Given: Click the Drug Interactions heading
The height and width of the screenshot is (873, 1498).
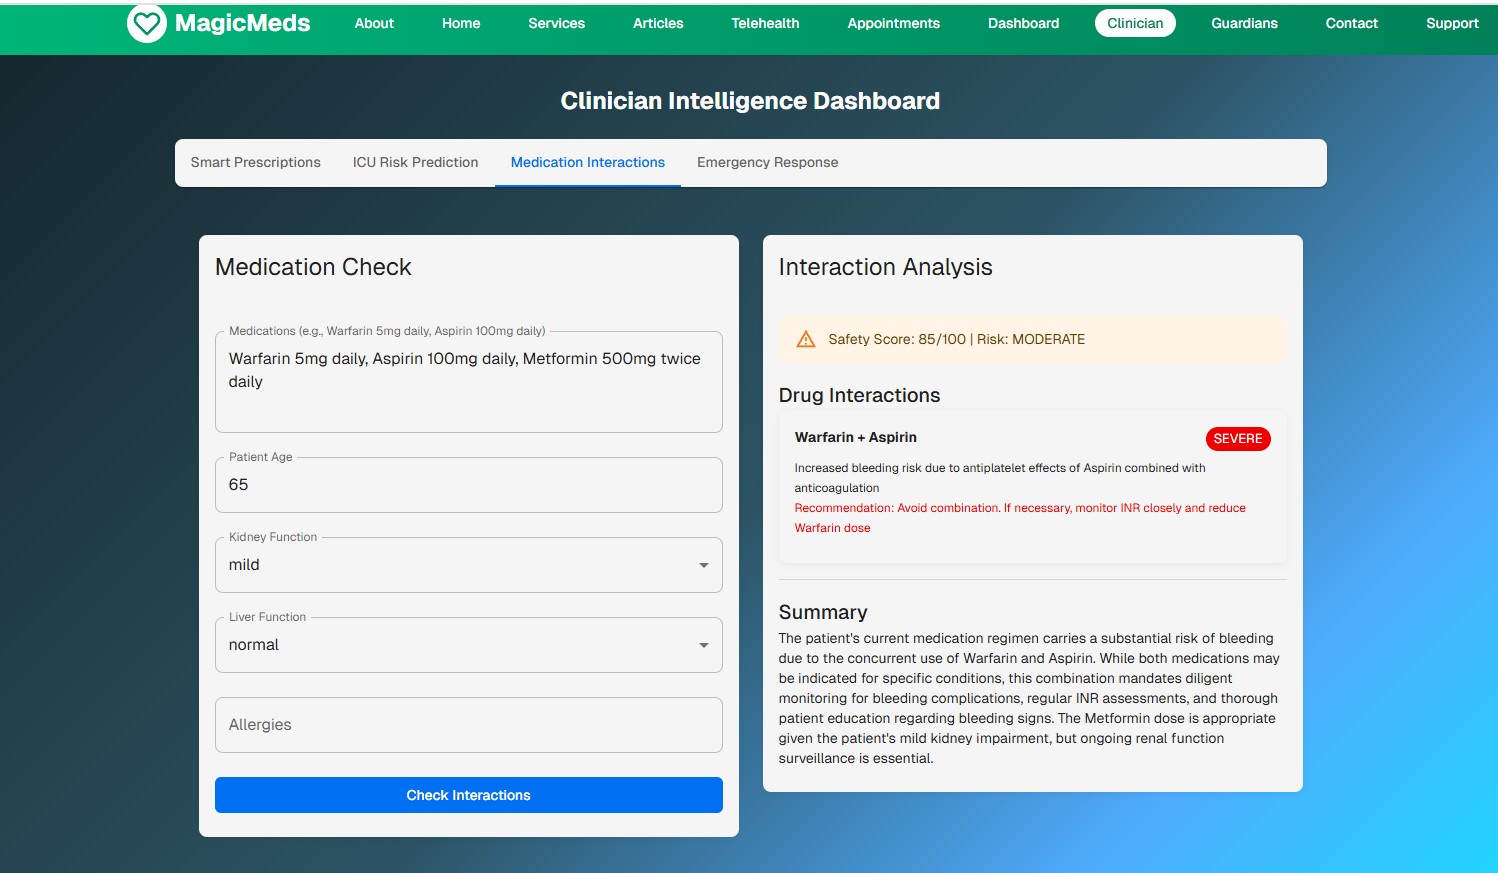Looking at the screenshot, I should click(859, 395).
